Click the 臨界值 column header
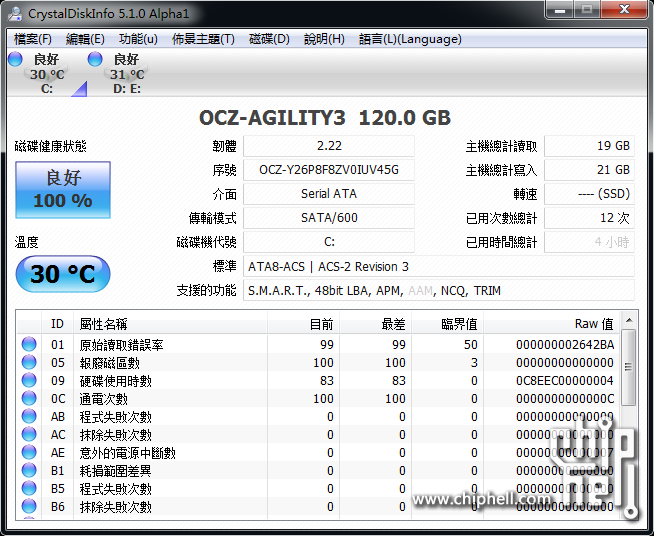The width and height of the screenshot is (654, 536). click(x=448, y=323)
